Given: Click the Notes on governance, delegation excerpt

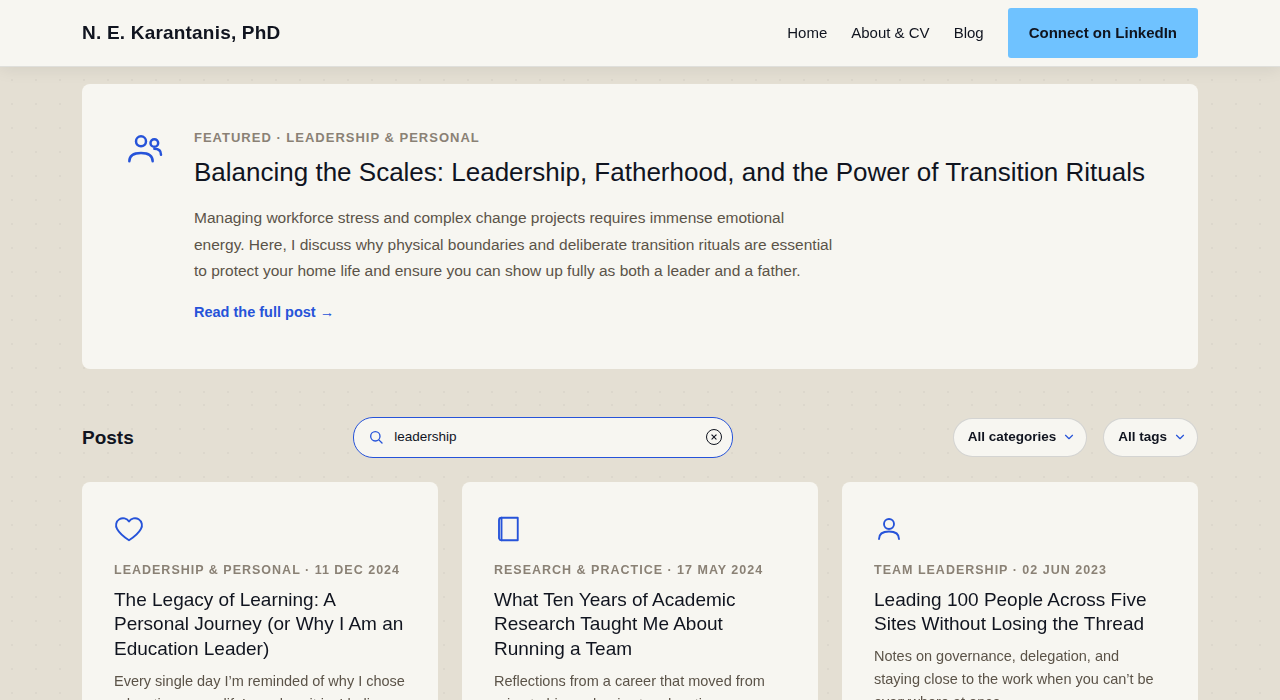Looking at the screenshot, I should pos(1014,678).
